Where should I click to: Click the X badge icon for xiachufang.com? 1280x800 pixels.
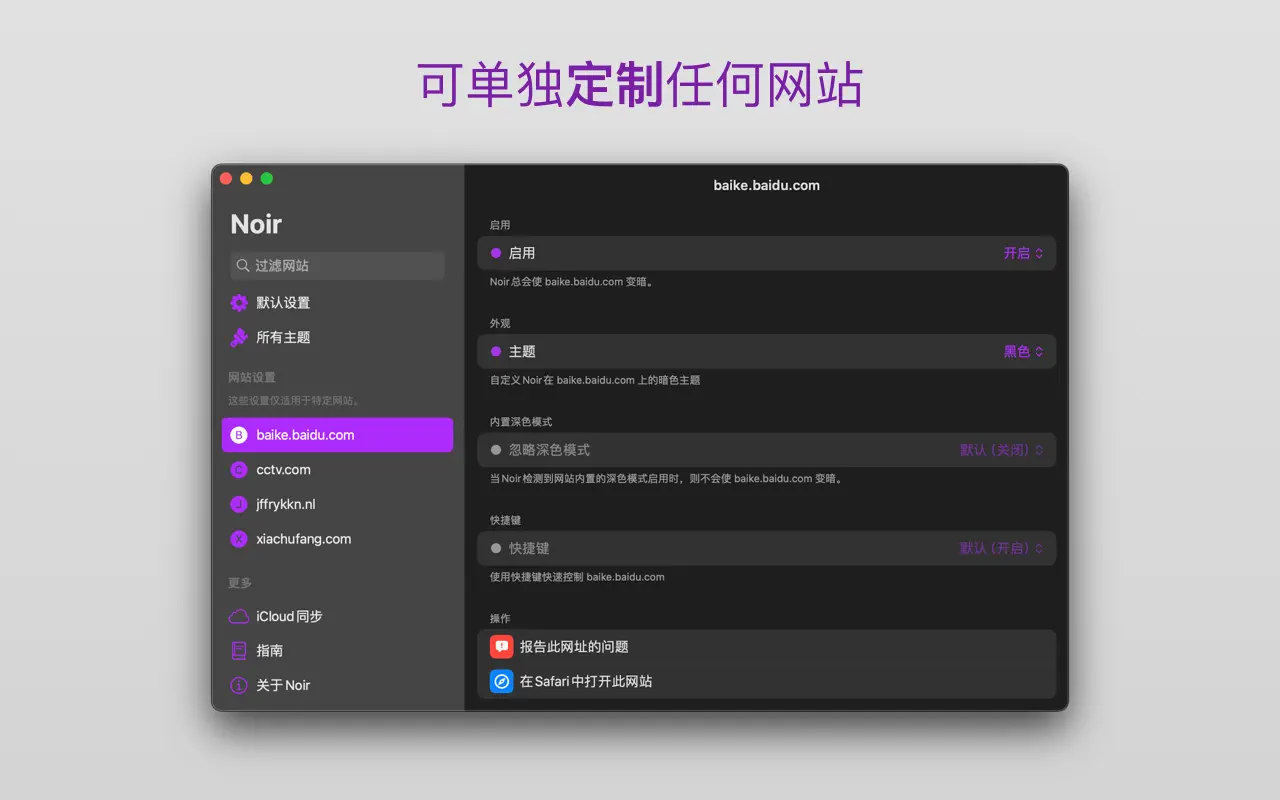[239, 539]
